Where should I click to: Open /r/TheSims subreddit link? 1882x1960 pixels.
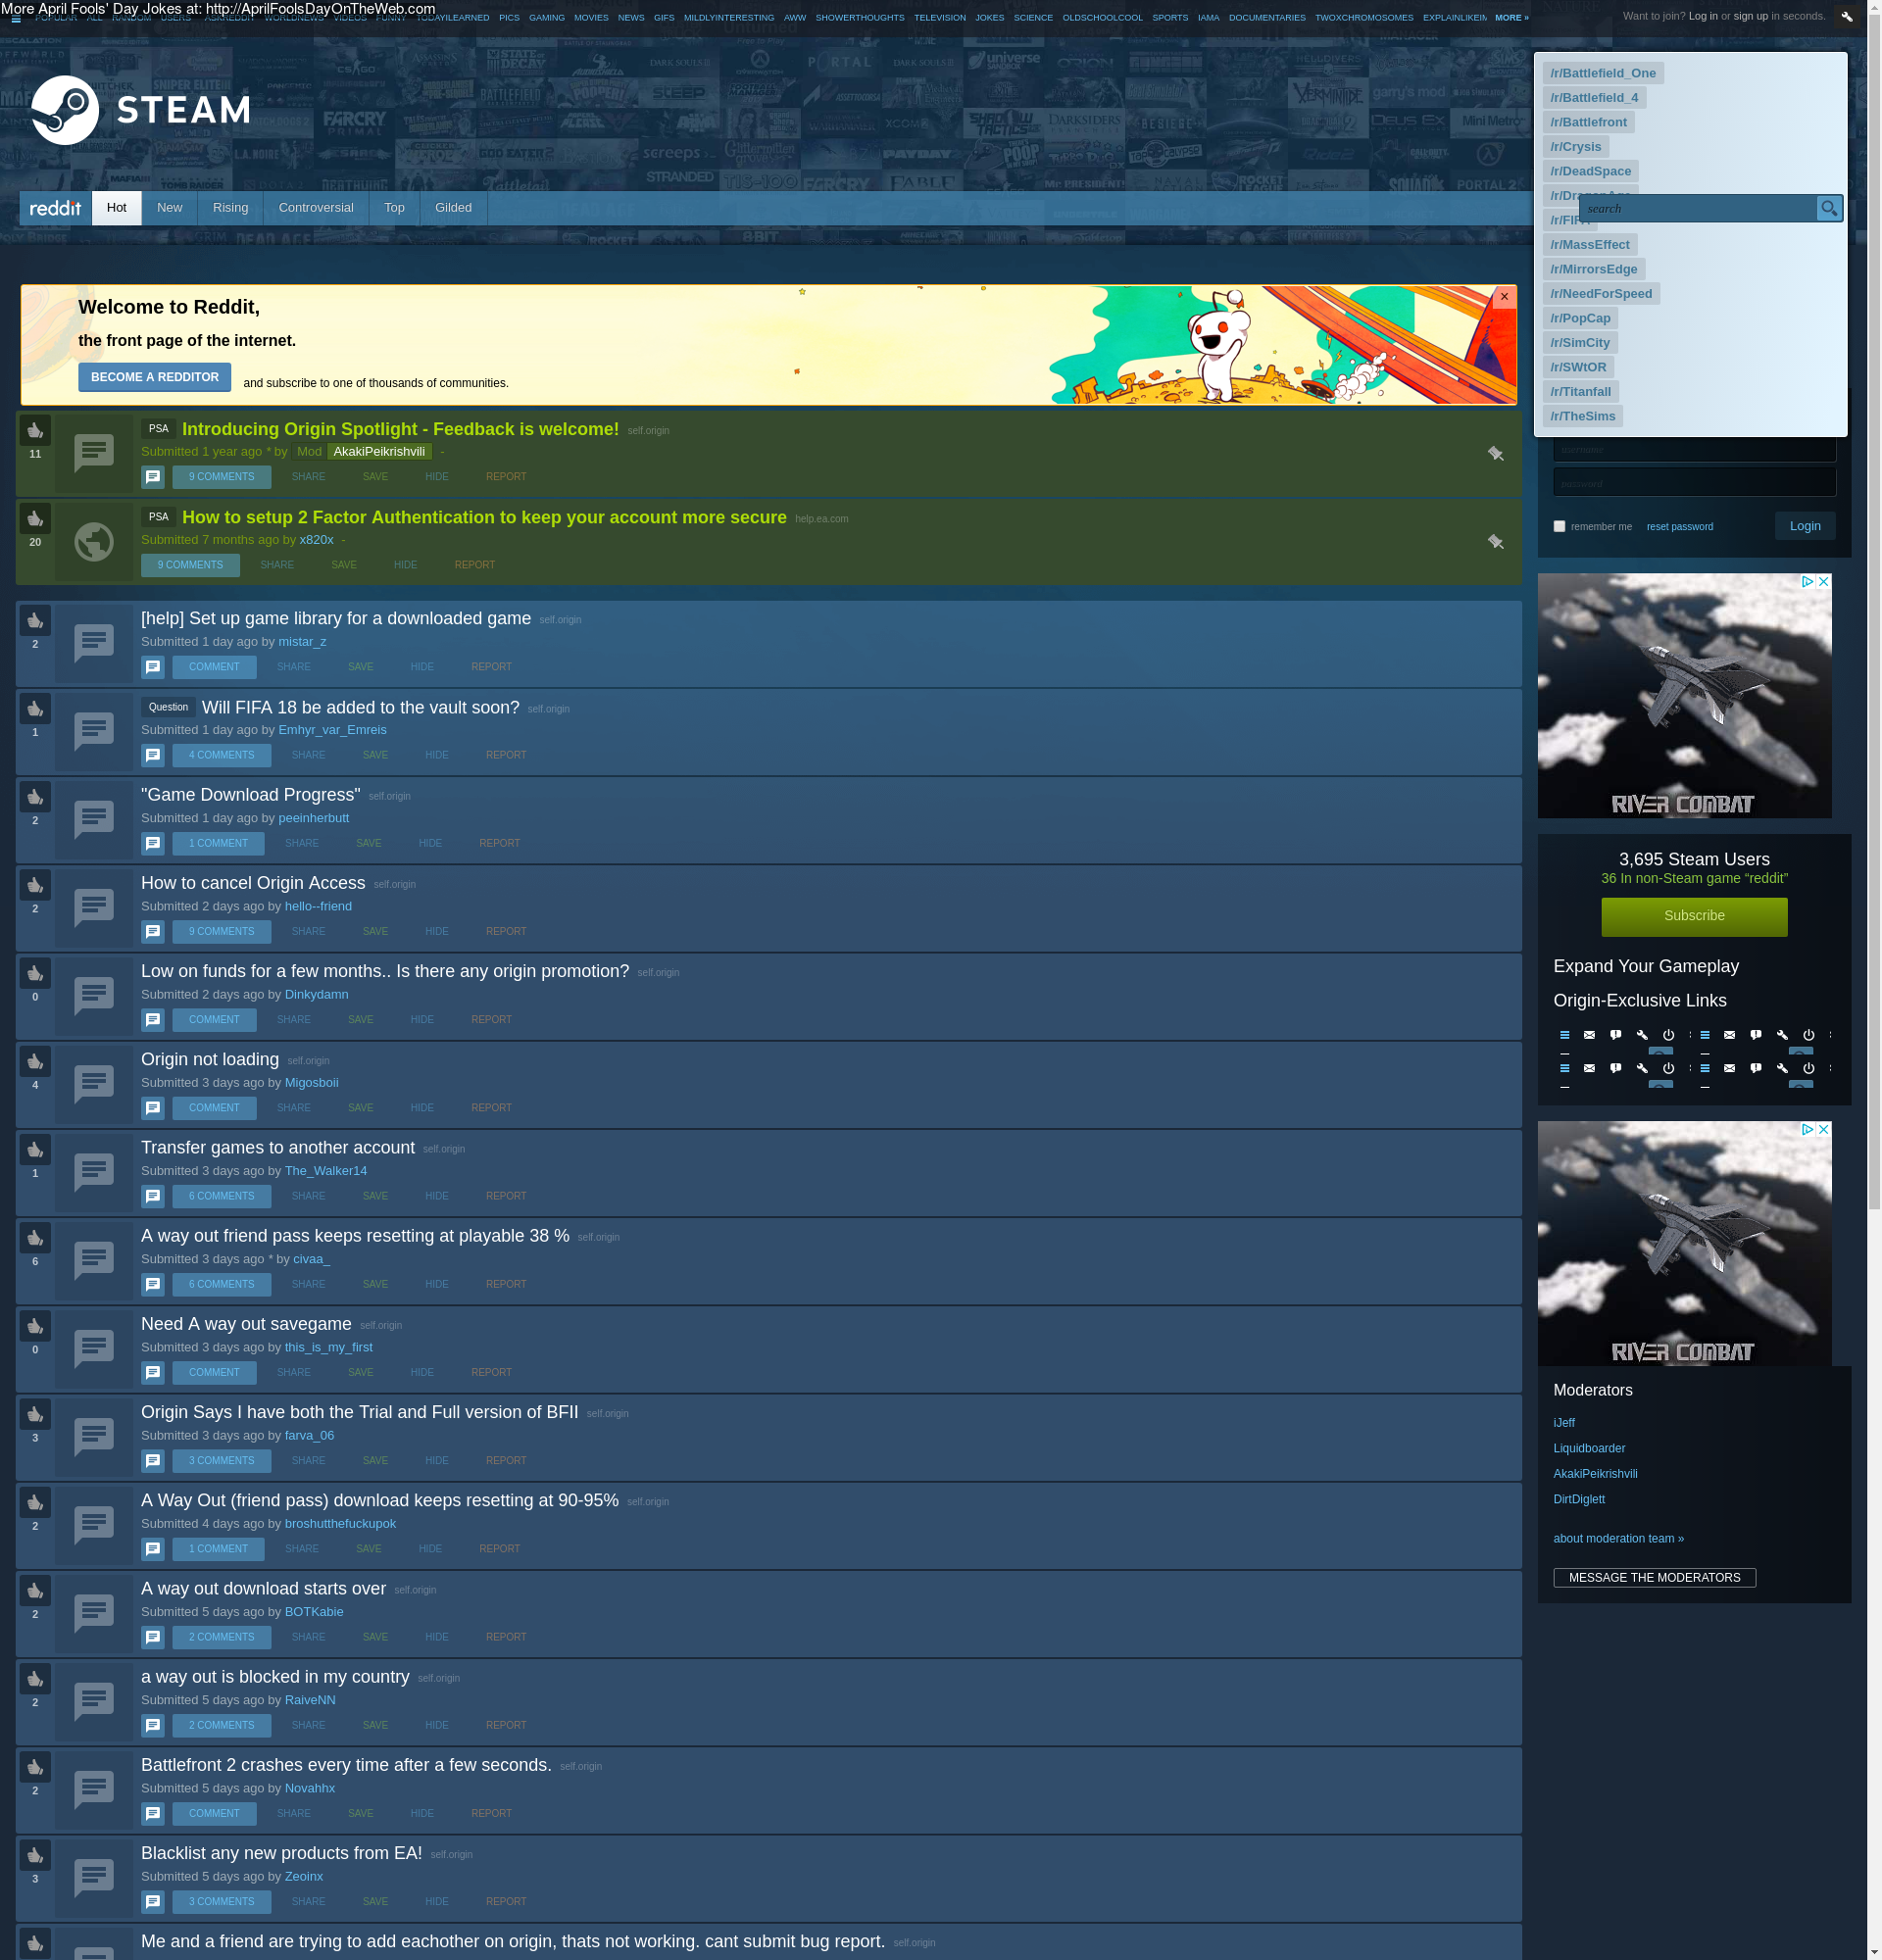(x=1582, y=416)
